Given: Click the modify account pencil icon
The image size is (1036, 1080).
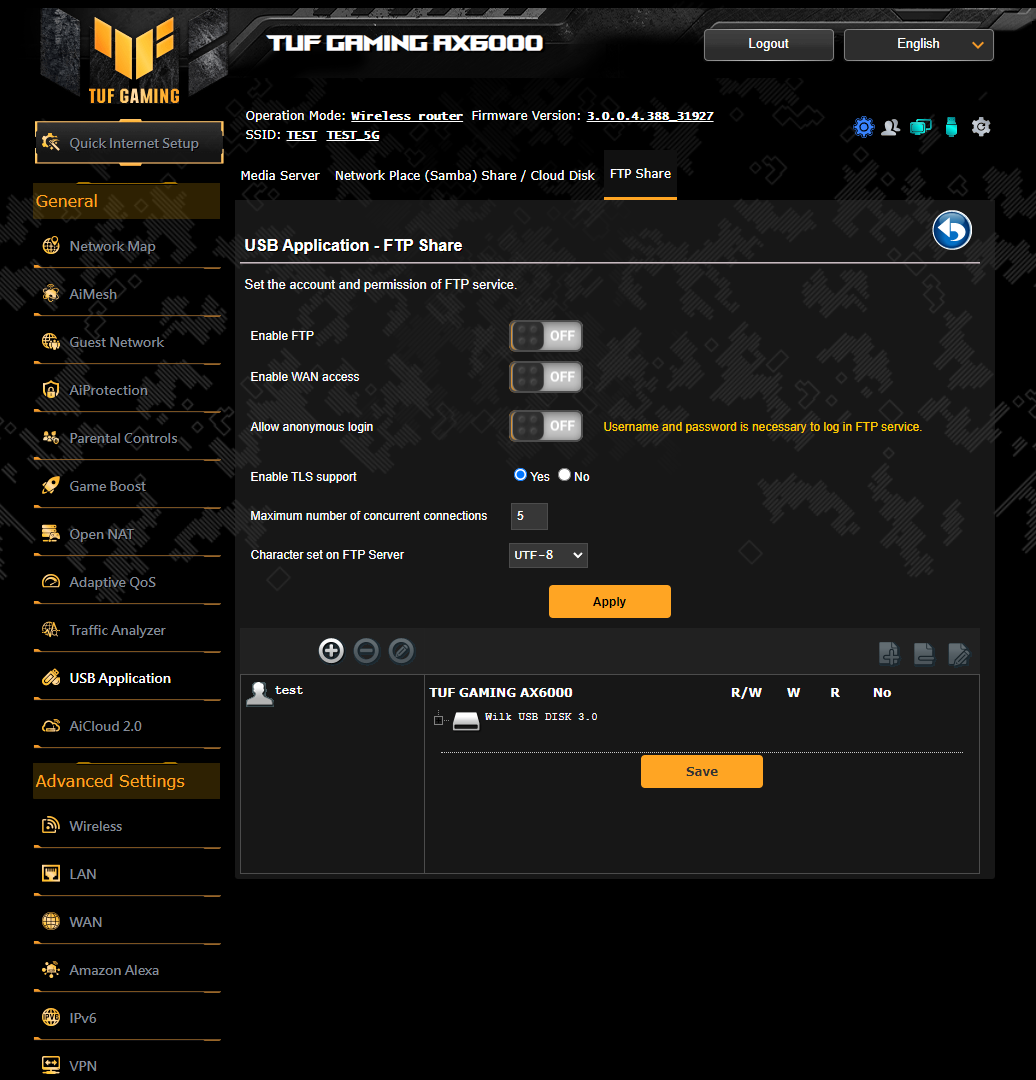Looking at the screenshot, I should point(402,650).
